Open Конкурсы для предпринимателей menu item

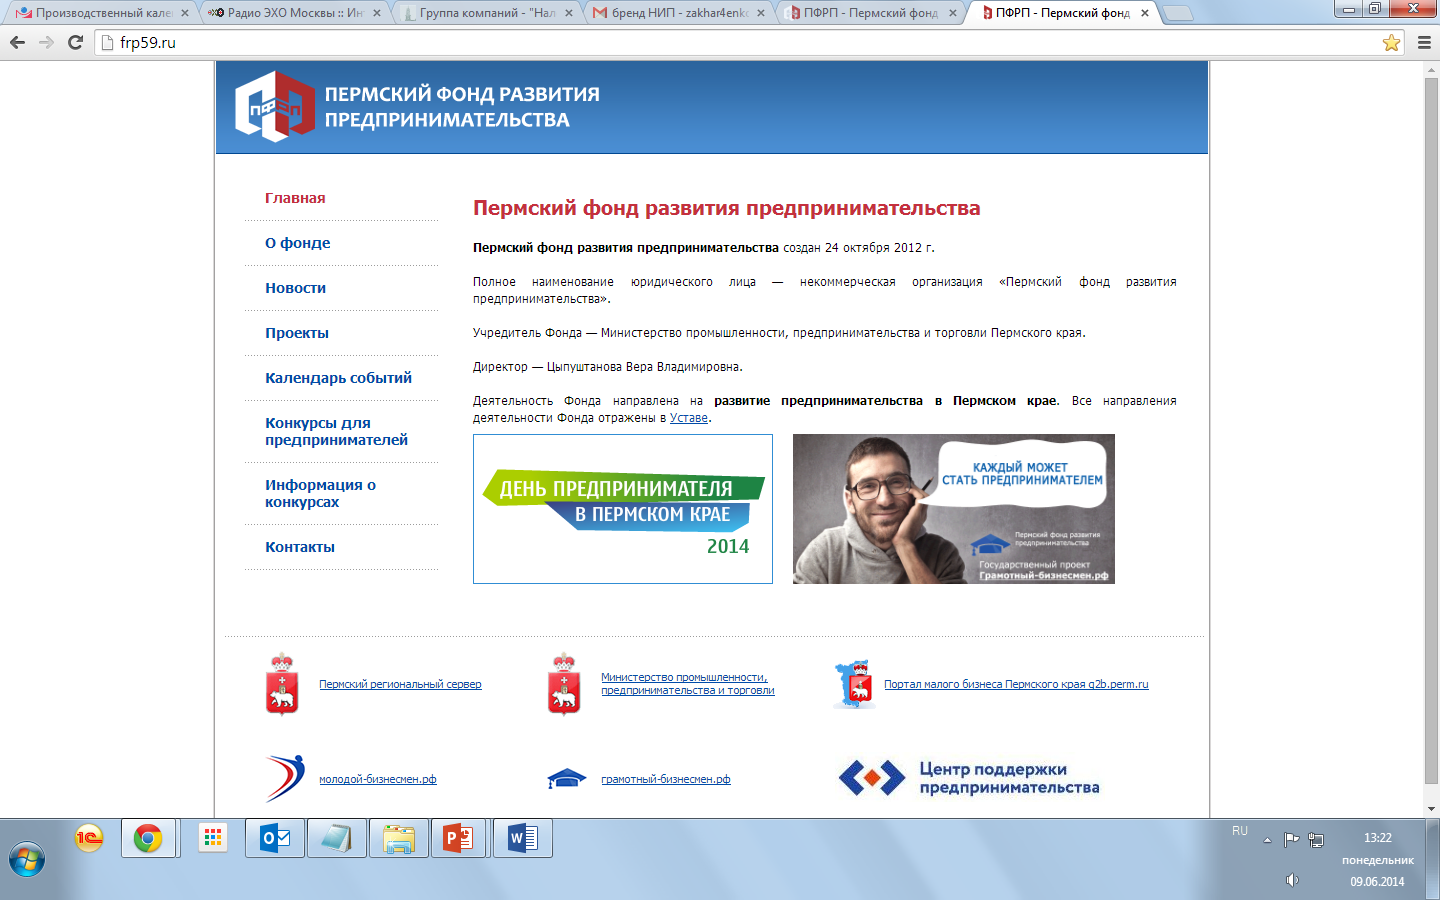(336, 431)
